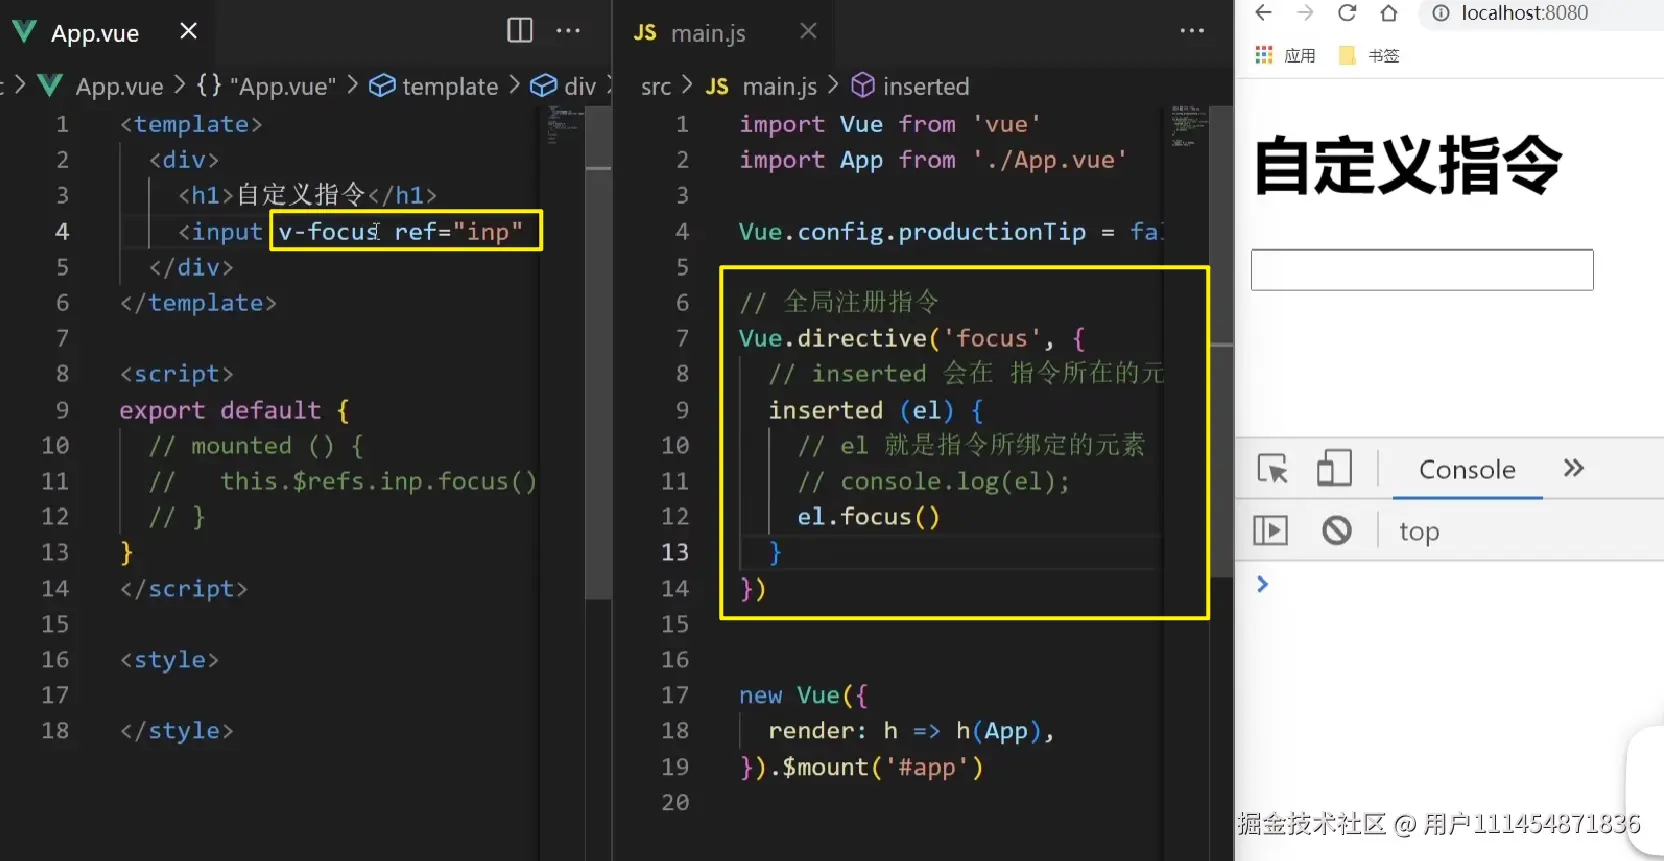Close the App.vue tab

point(188,31)
